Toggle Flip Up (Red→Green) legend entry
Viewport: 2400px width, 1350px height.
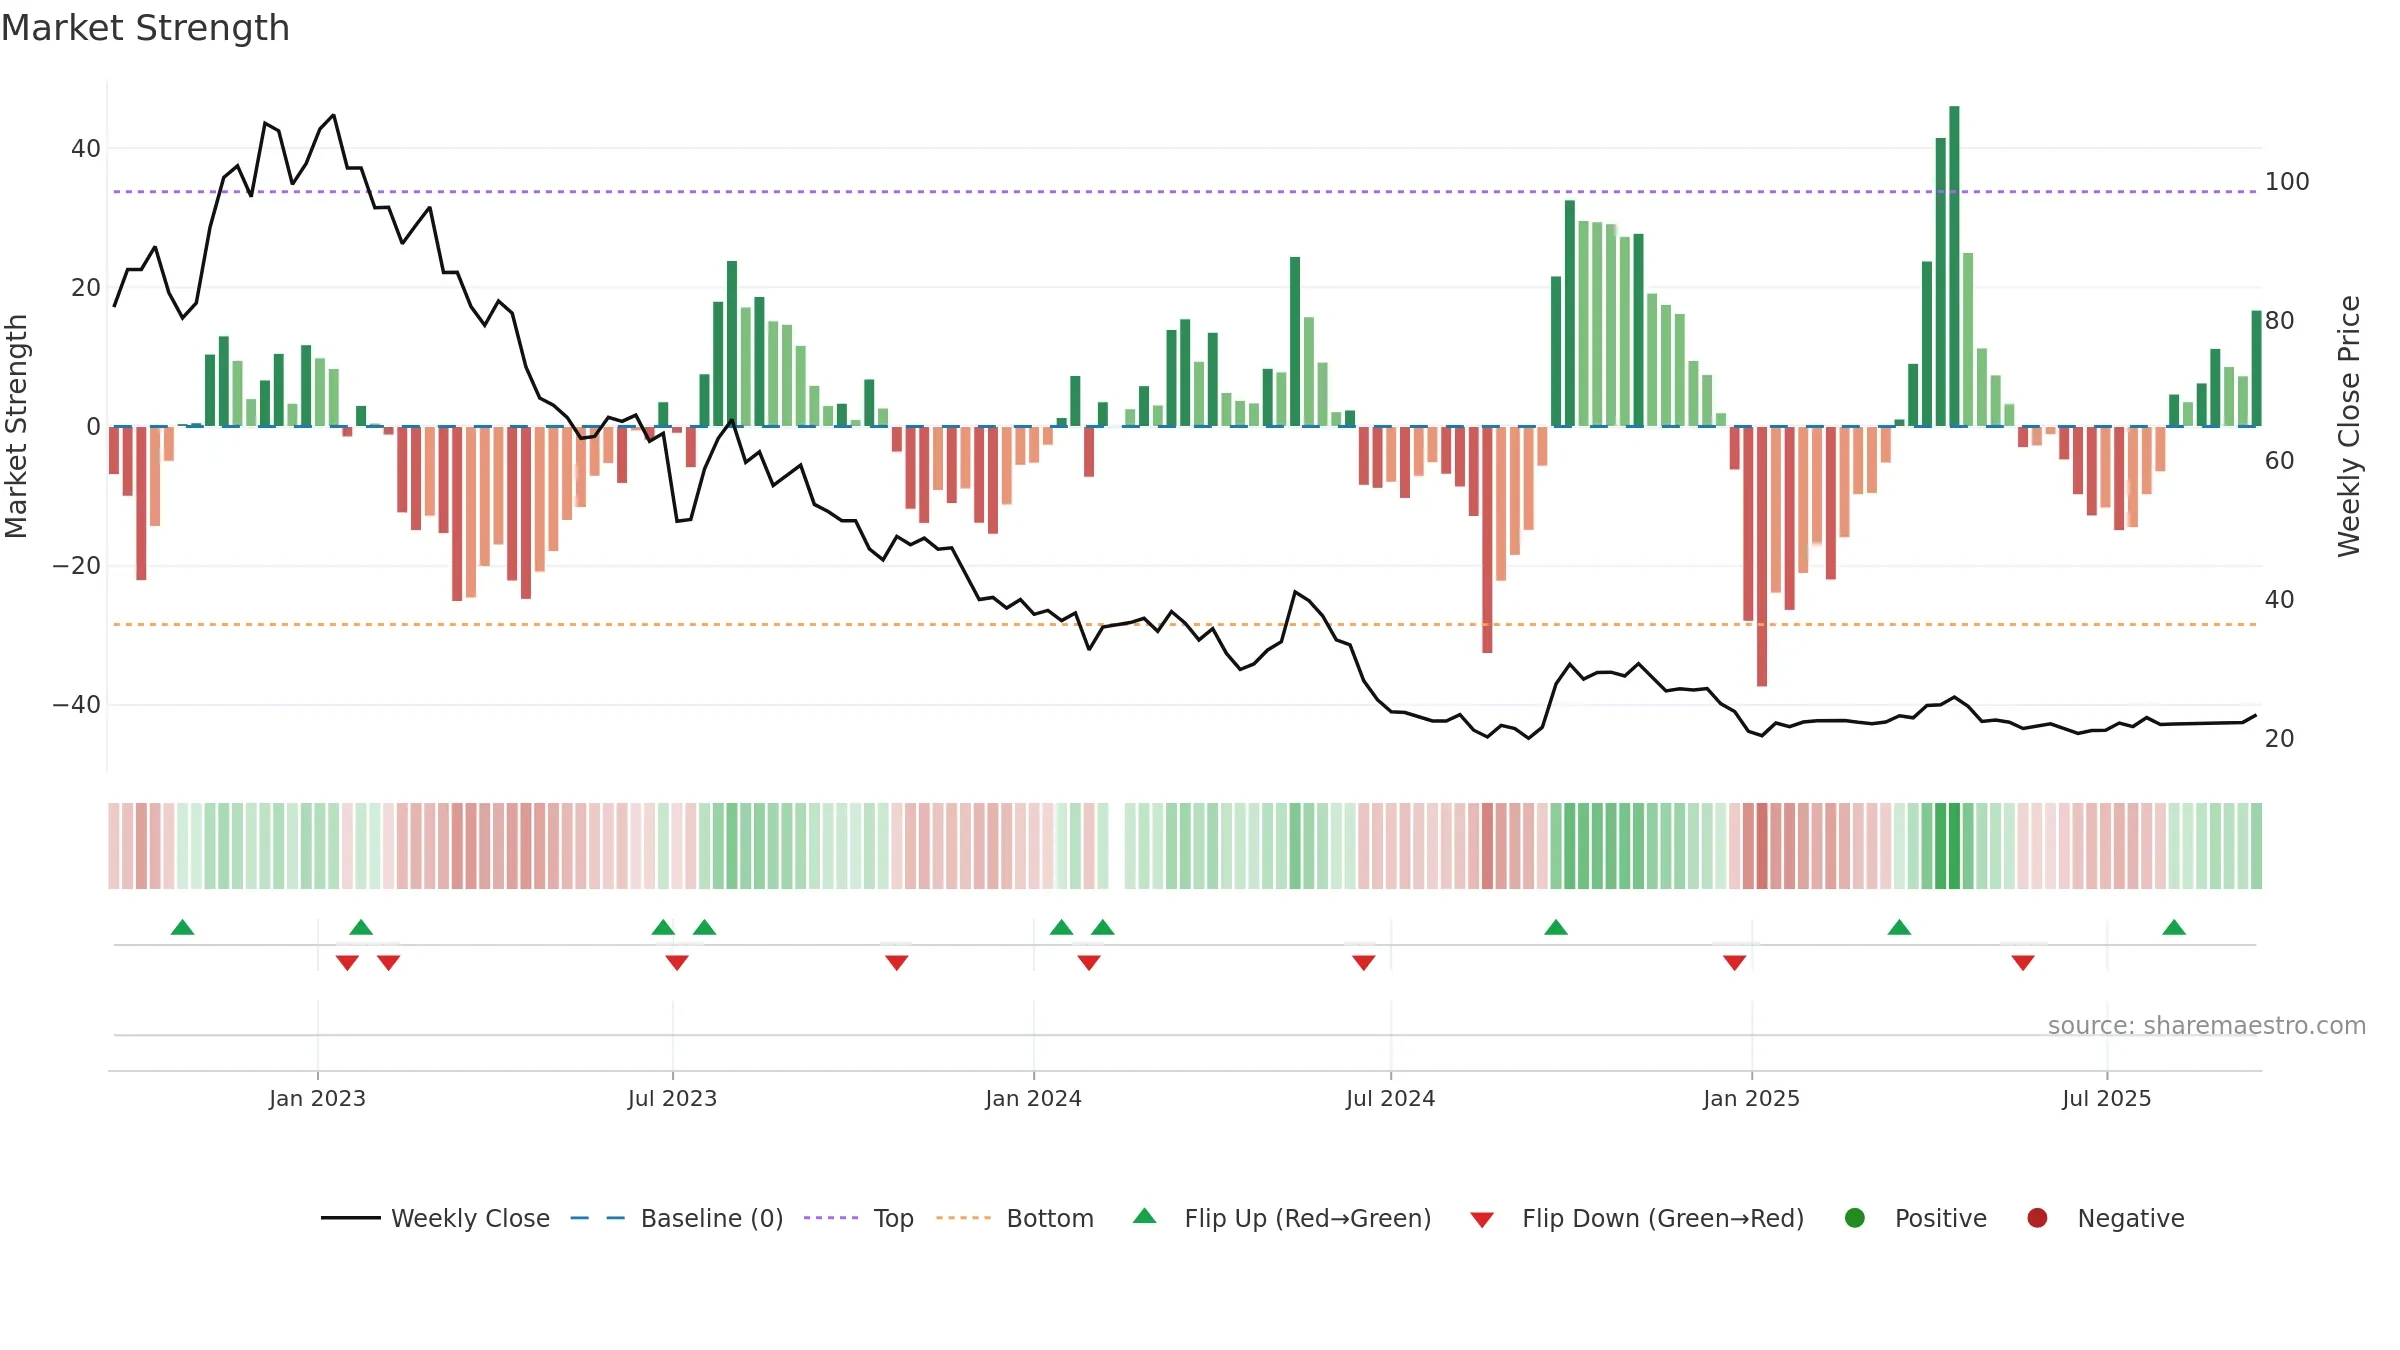tap(1282, 1218)
